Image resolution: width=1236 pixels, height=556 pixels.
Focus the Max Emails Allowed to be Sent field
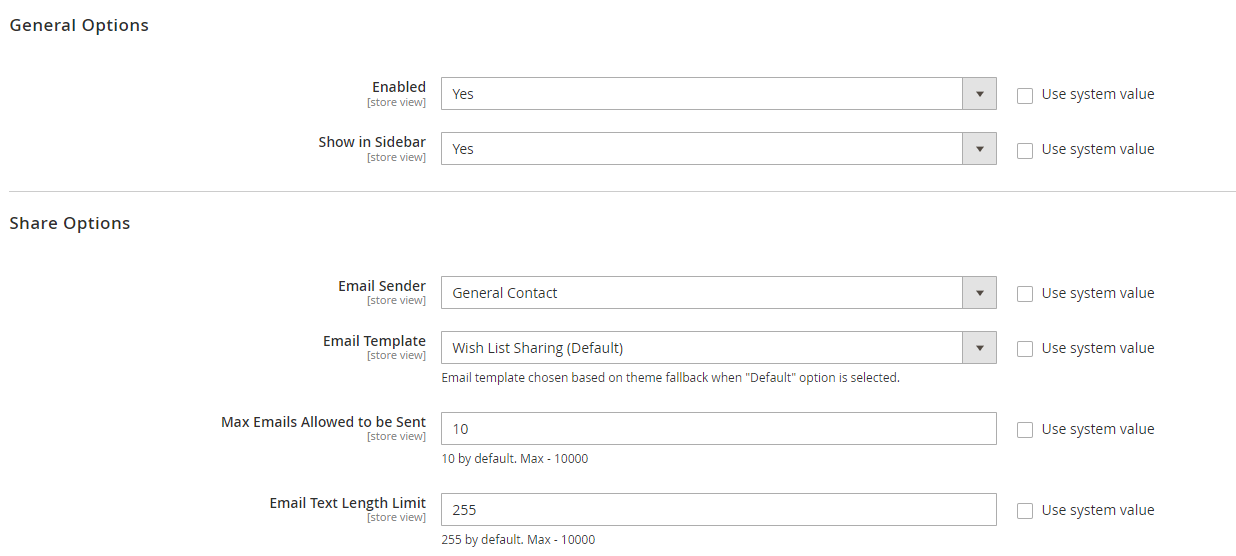[718, 429]
